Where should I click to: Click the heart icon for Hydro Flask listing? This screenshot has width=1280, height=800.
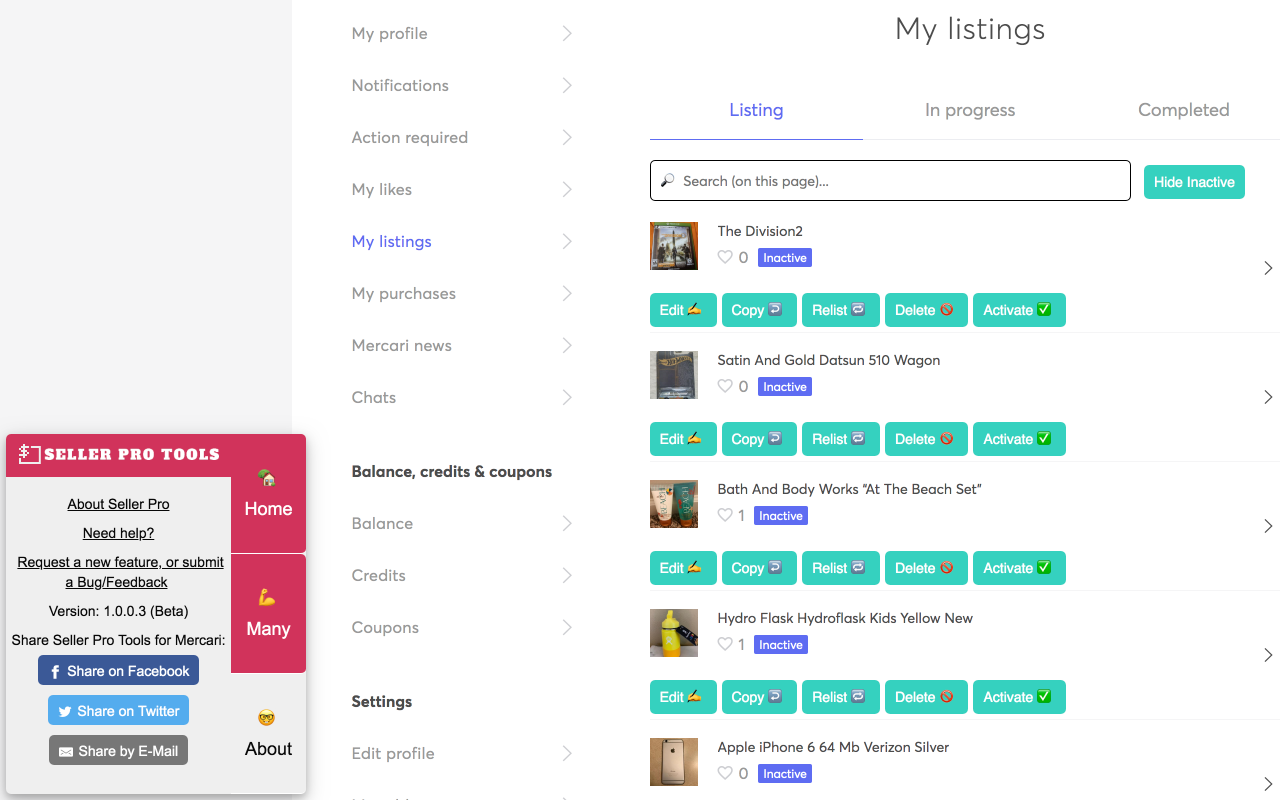725,644
